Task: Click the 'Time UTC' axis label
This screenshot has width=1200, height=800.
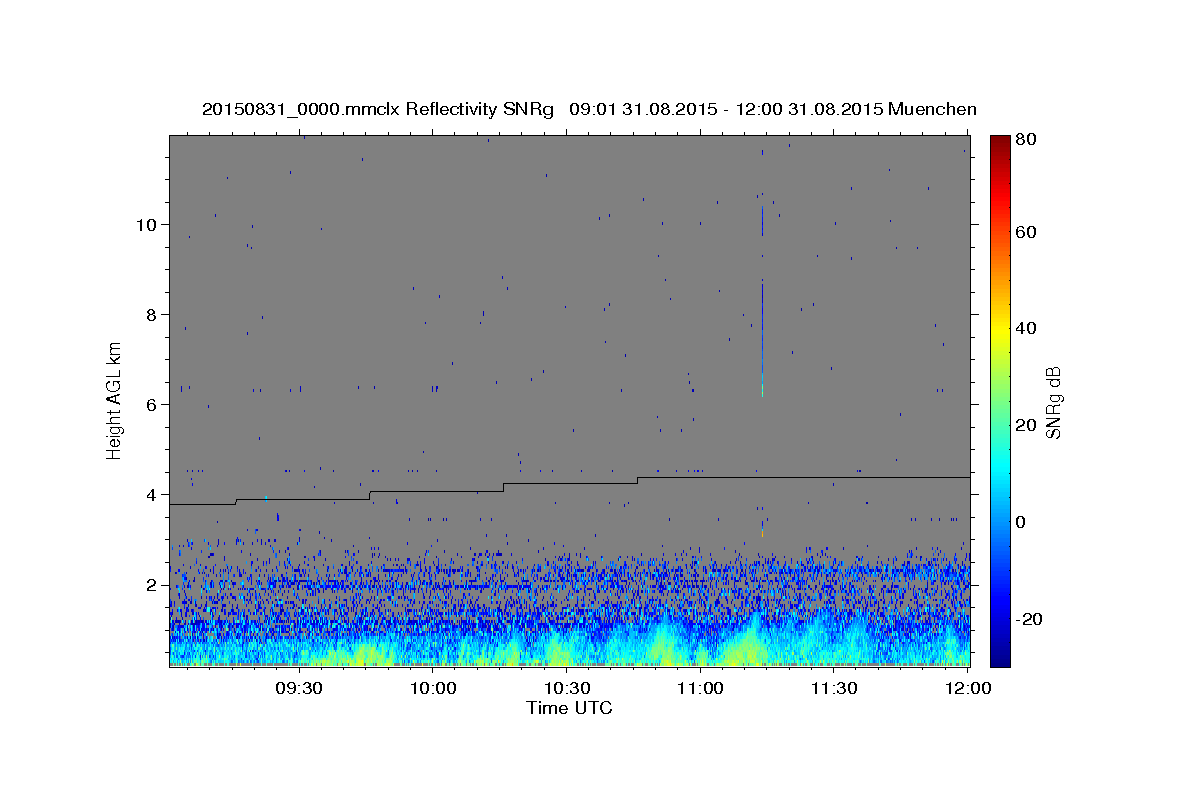Action: 569,708
